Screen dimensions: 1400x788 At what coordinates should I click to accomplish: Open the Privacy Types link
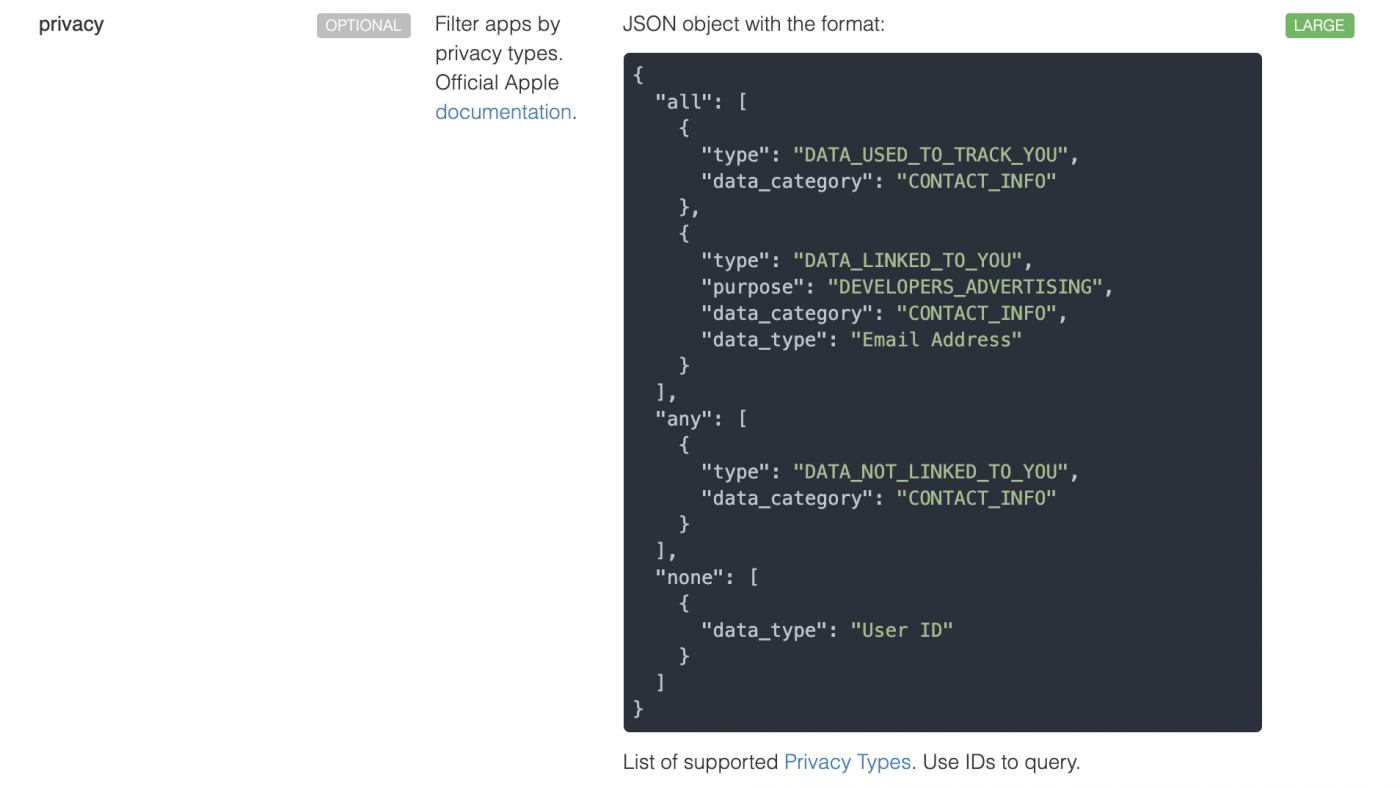tap(847, 762)
